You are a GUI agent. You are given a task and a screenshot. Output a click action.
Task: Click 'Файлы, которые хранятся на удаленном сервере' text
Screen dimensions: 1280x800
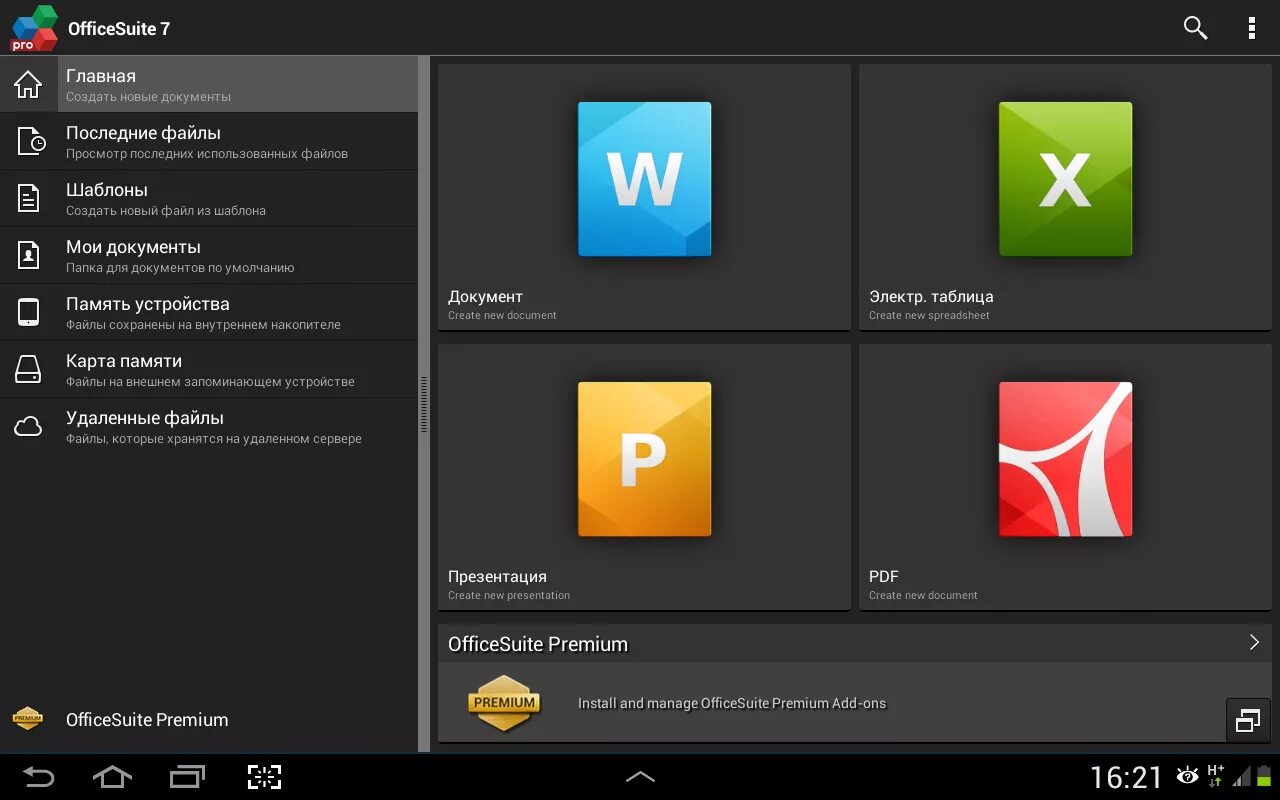pos(214,439)
